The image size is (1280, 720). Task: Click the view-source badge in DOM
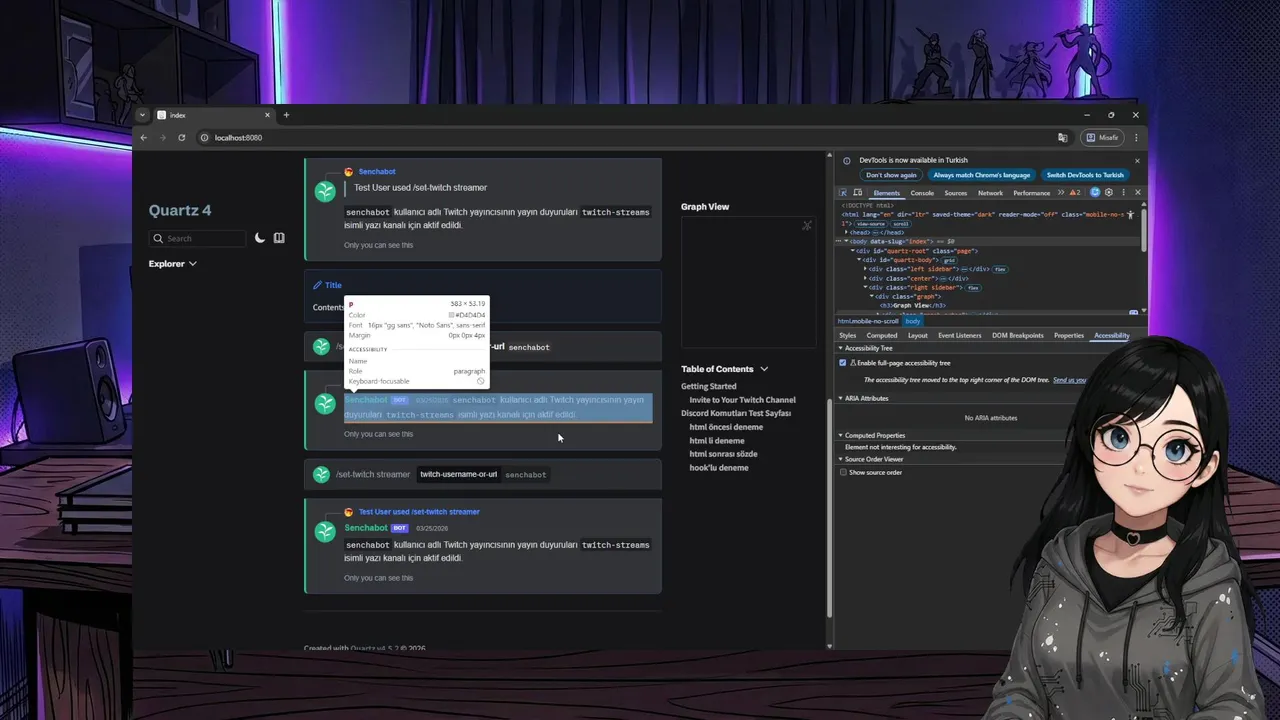(x=870, y=224)
